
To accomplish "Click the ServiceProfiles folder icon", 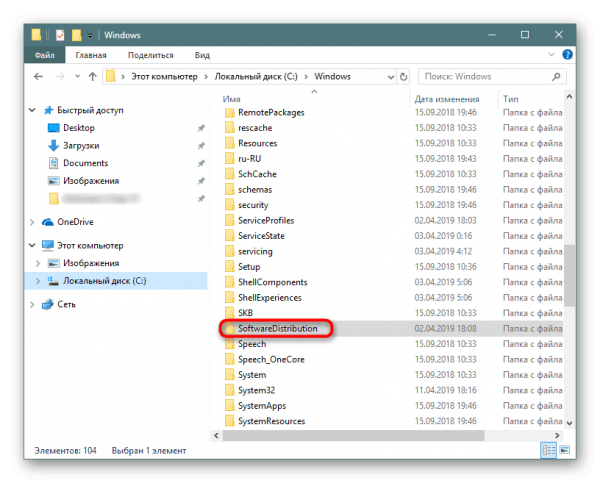I will pos(230,220).
